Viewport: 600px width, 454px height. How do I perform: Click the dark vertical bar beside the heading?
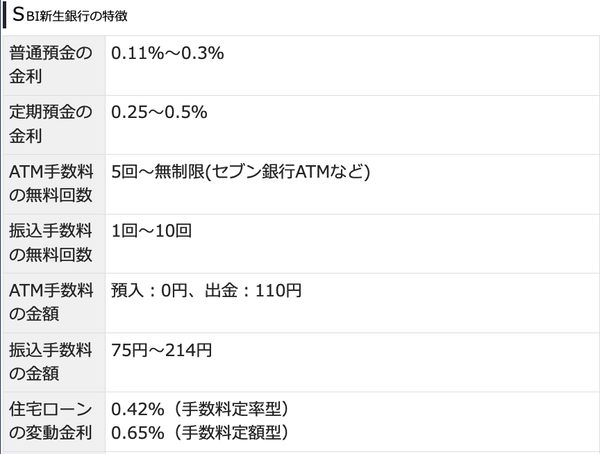pos(3,17)
